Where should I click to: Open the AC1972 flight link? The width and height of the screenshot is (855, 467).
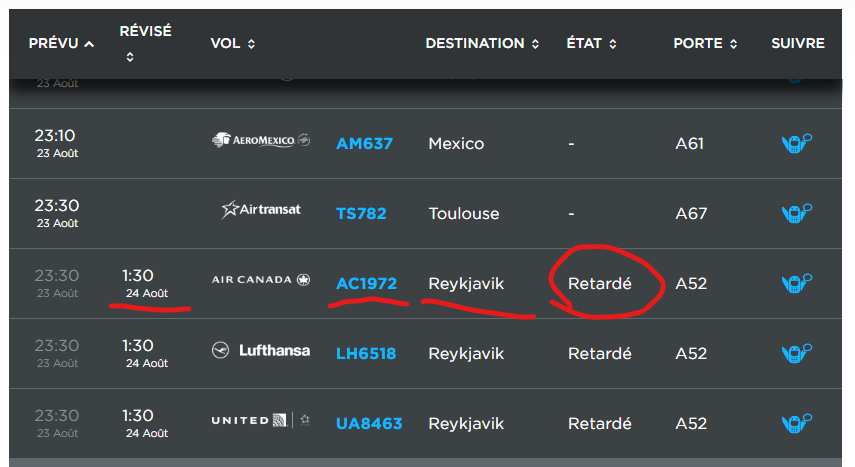tap(366, 284)
